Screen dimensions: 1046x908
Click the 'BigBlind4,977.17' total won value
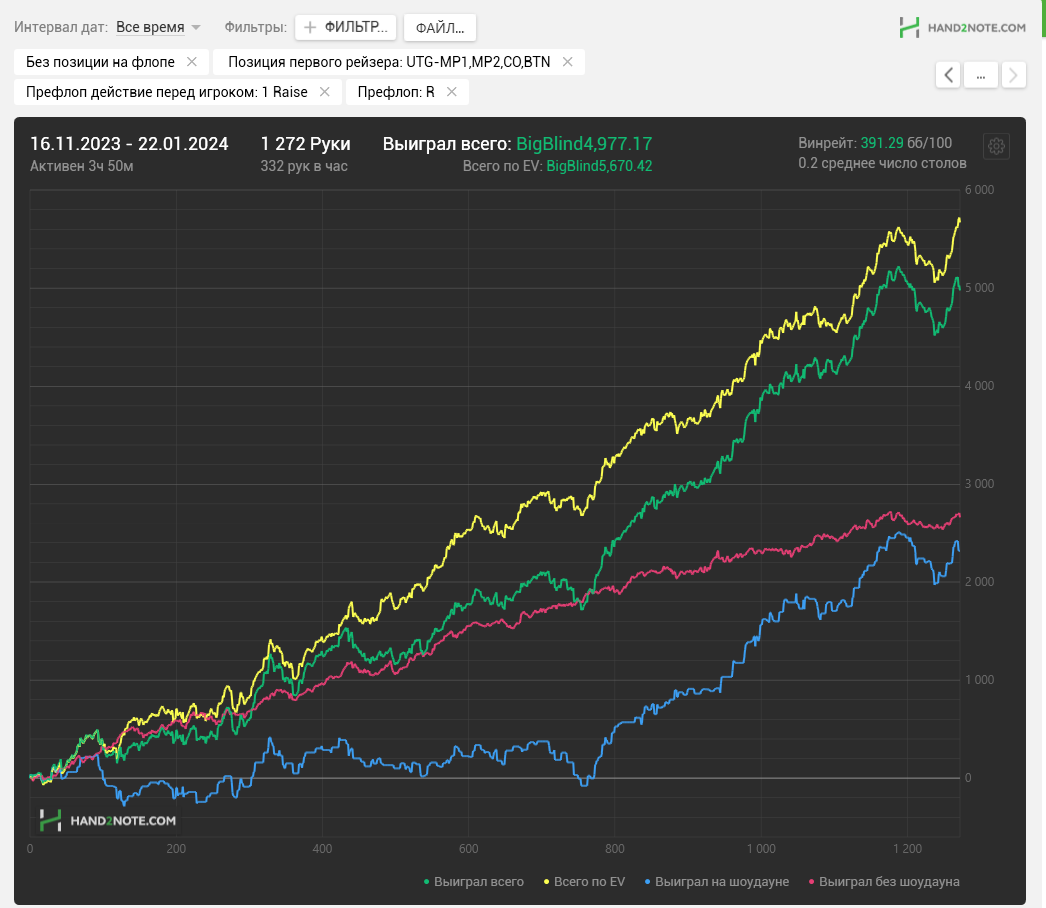tap(584, 143)
